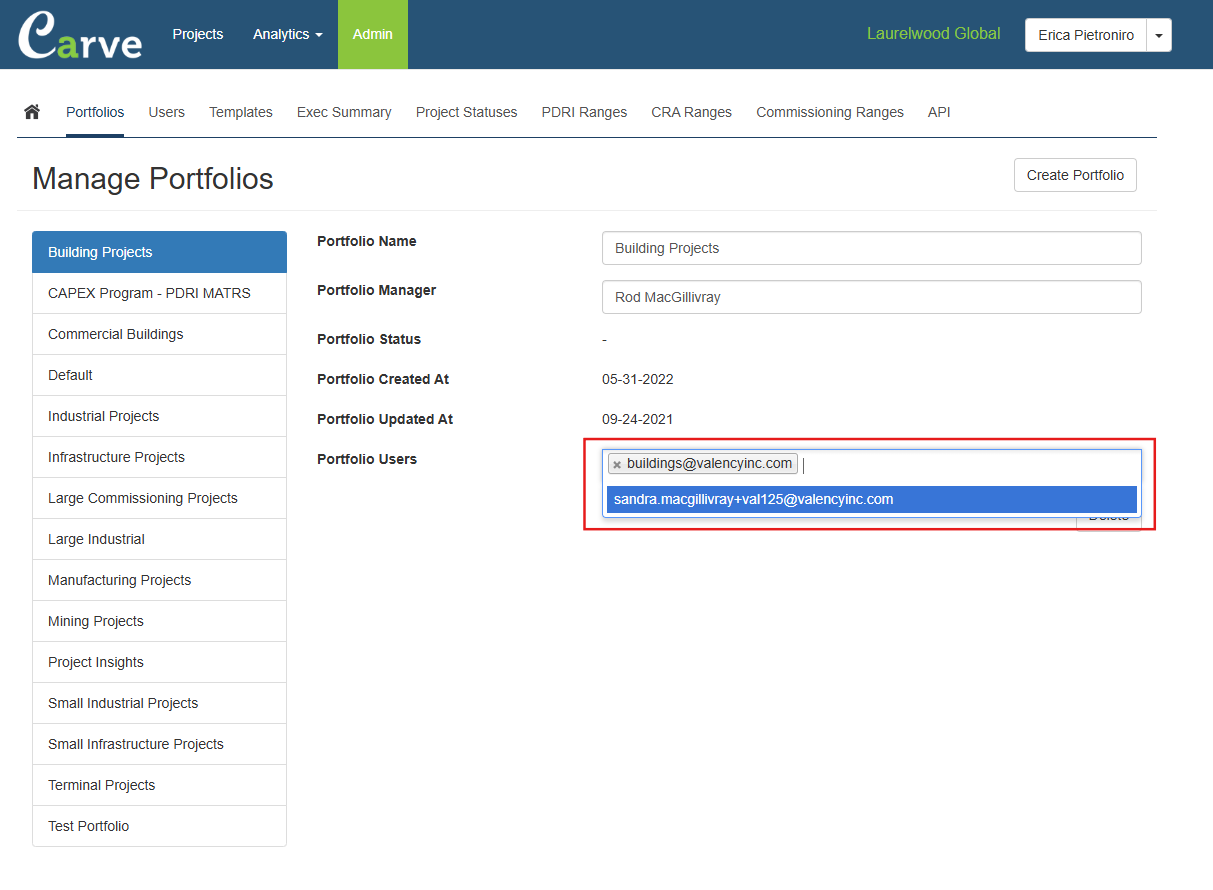Open the Commissioning Ranges tab
The image size is (1213, 890).
(829, 112)
